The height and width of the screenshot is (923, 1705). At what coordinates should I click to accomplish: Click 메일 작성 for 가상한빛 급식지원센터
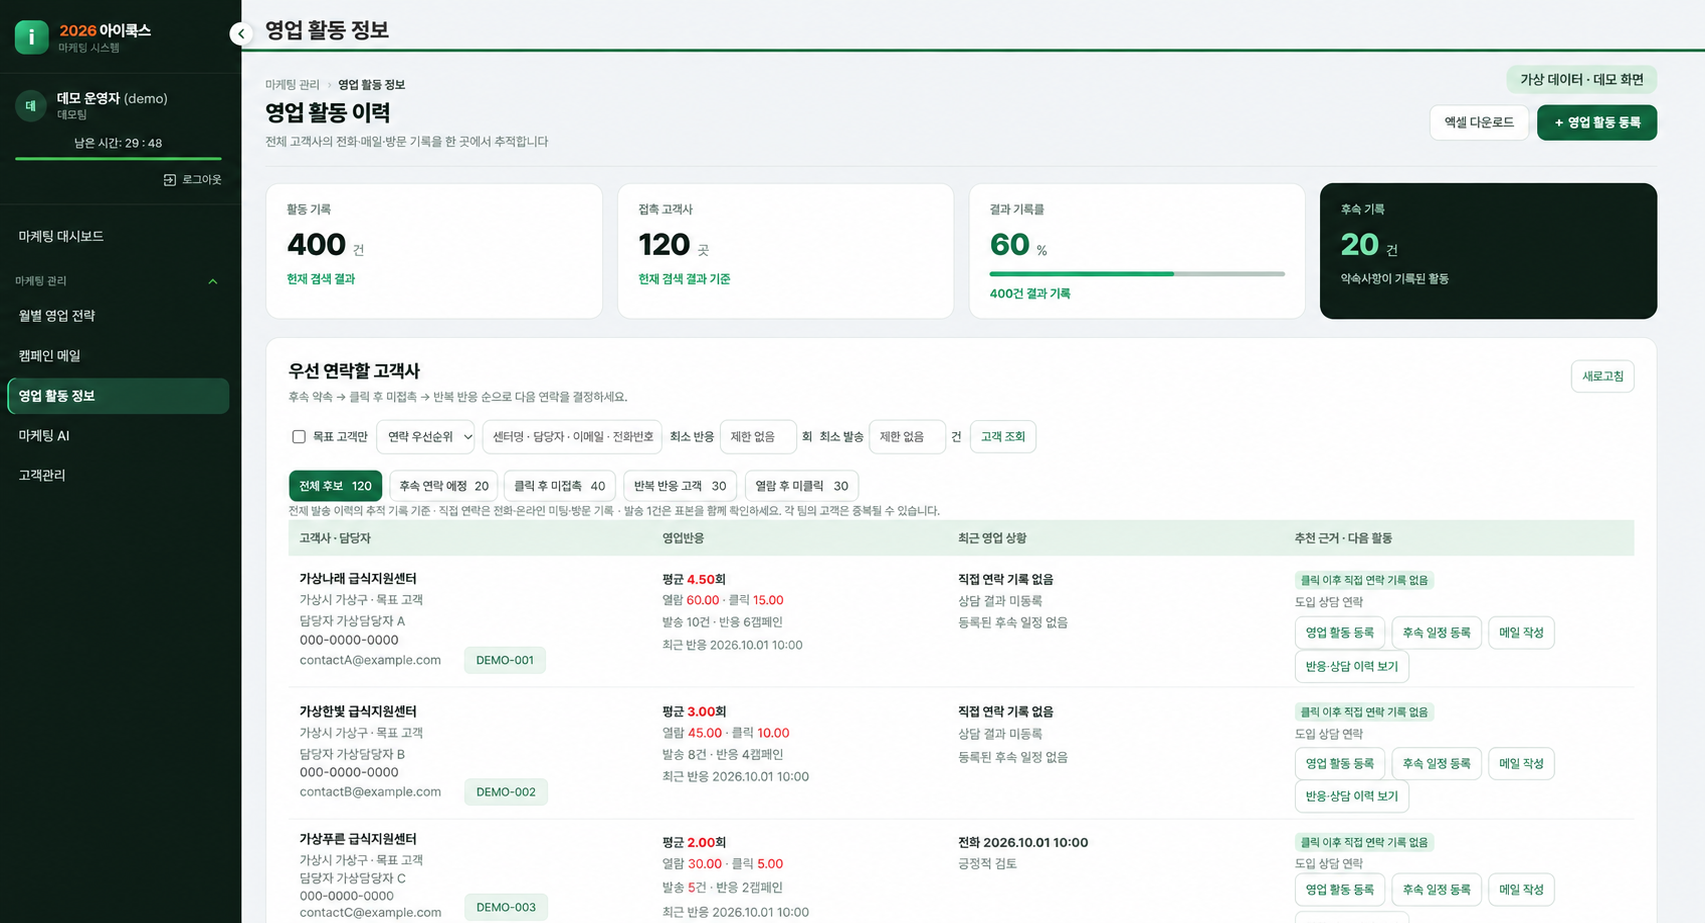(1521, 764)
